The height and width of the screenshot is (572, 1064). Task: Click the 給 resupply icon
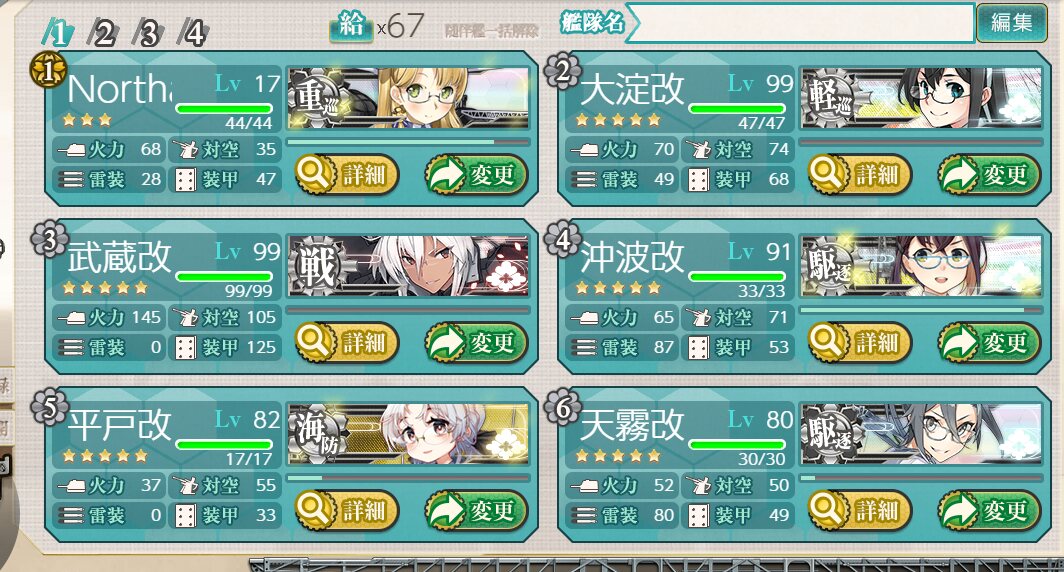pyautogui.click(x=352, y=26)
